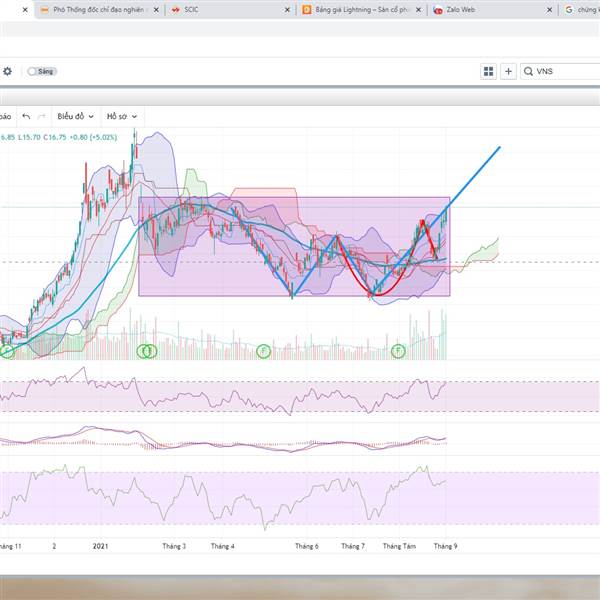Click the "Tháng 6" time axis label
The image size is (600, 600).
coord(307,546)
